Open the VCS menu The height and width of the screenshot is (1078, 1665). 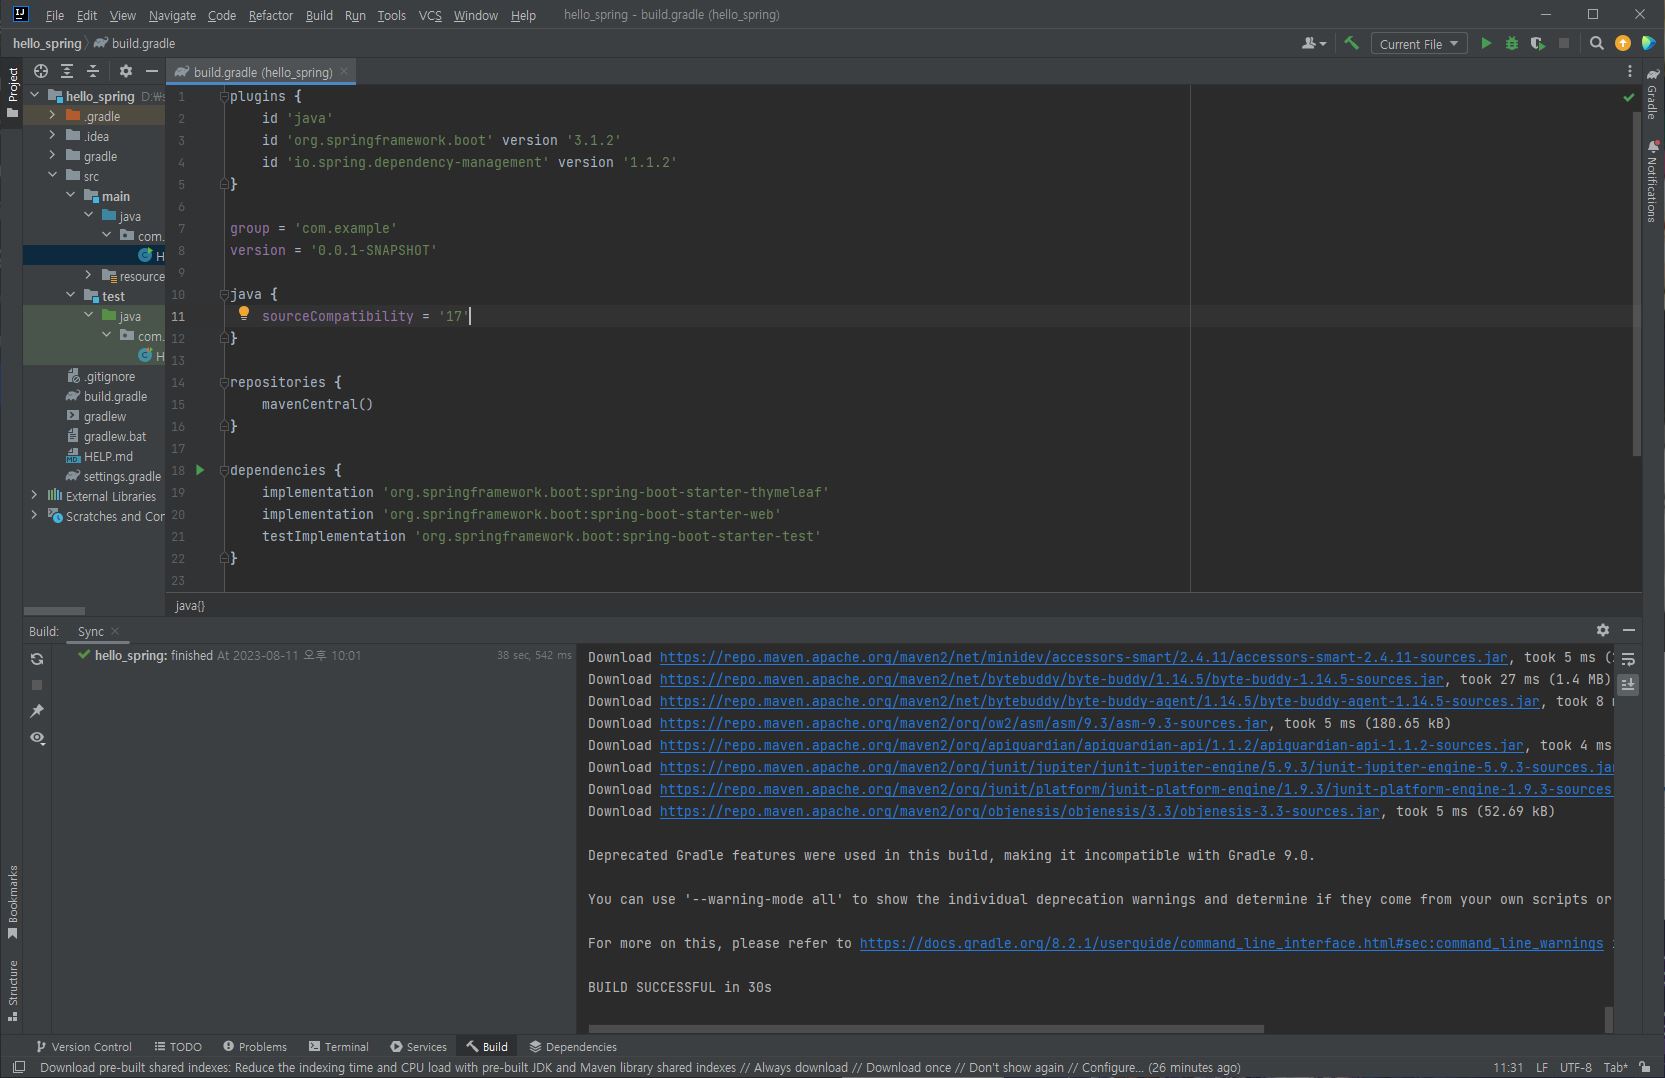(x=430, y=15)
